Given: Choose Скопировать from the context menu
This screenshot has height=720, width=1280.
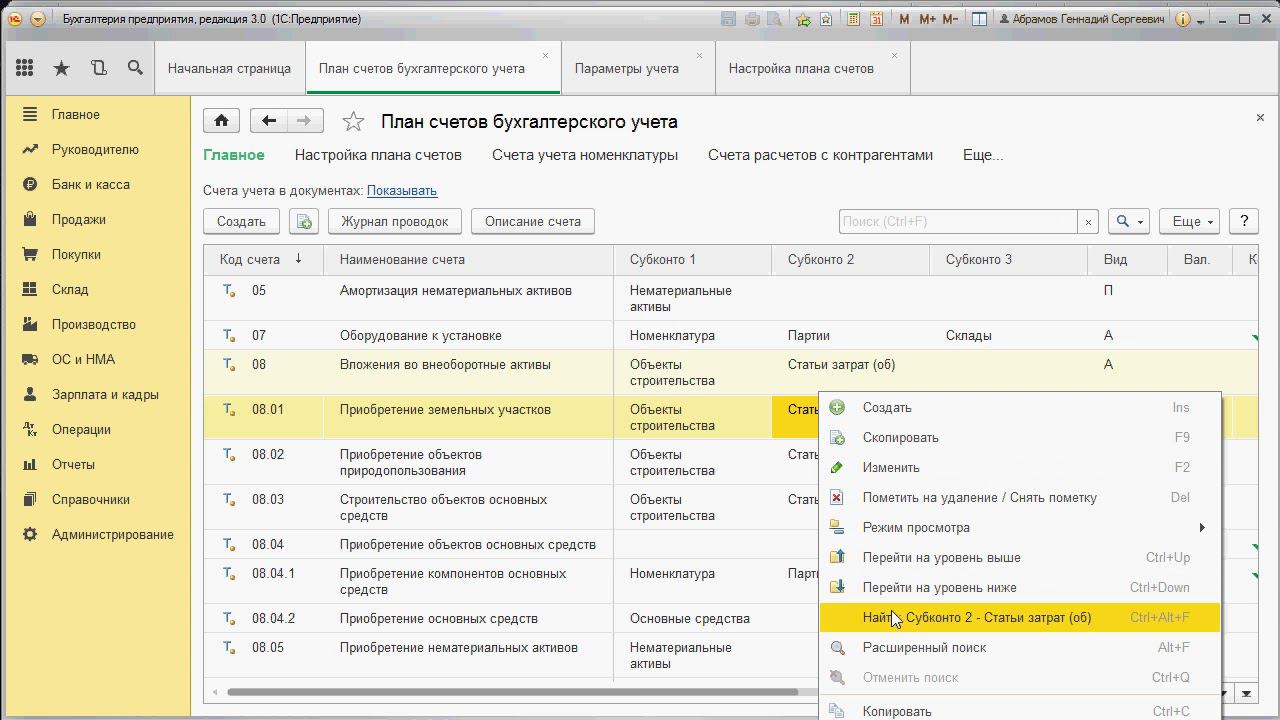Looking at the screenshot, I should (x=900, y=437).
